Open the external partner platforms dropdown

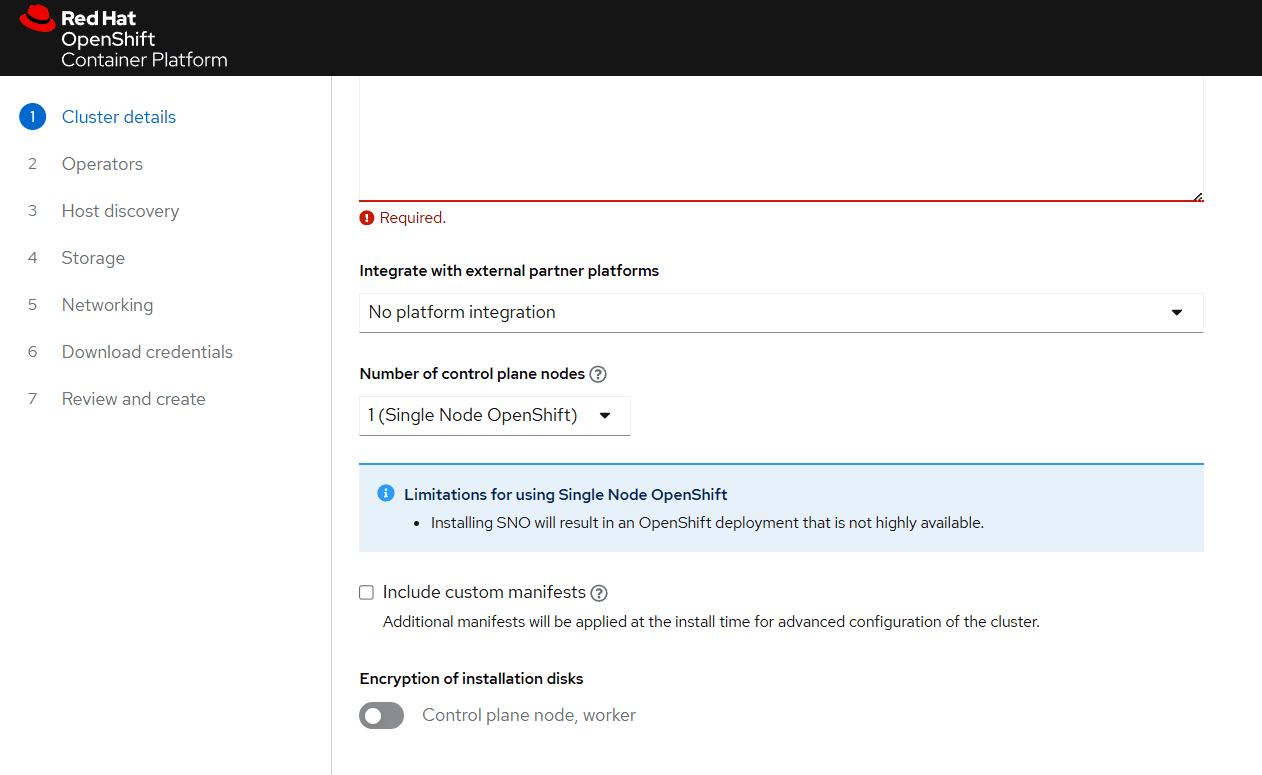click(780, 312)
